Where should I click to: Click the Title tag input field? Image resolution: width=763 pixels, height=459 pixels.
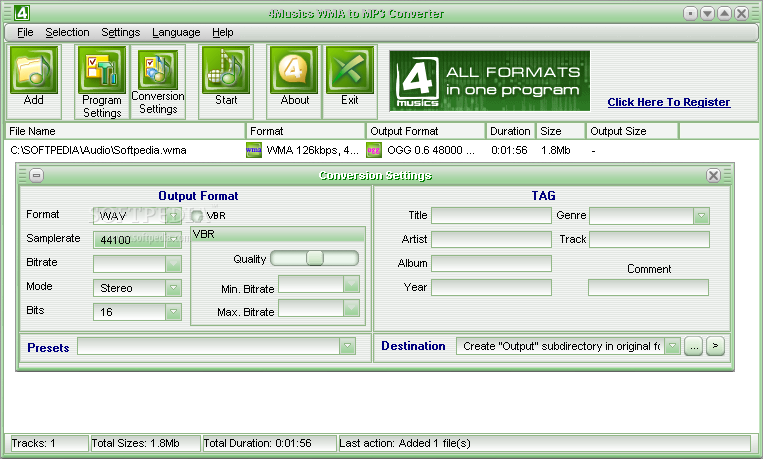point(491,216)
